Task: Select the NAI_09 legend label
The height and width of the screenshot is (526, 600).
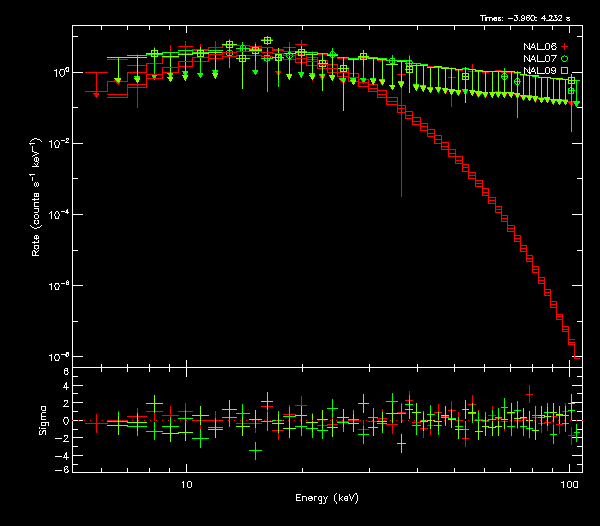Action: coord(540,71)
